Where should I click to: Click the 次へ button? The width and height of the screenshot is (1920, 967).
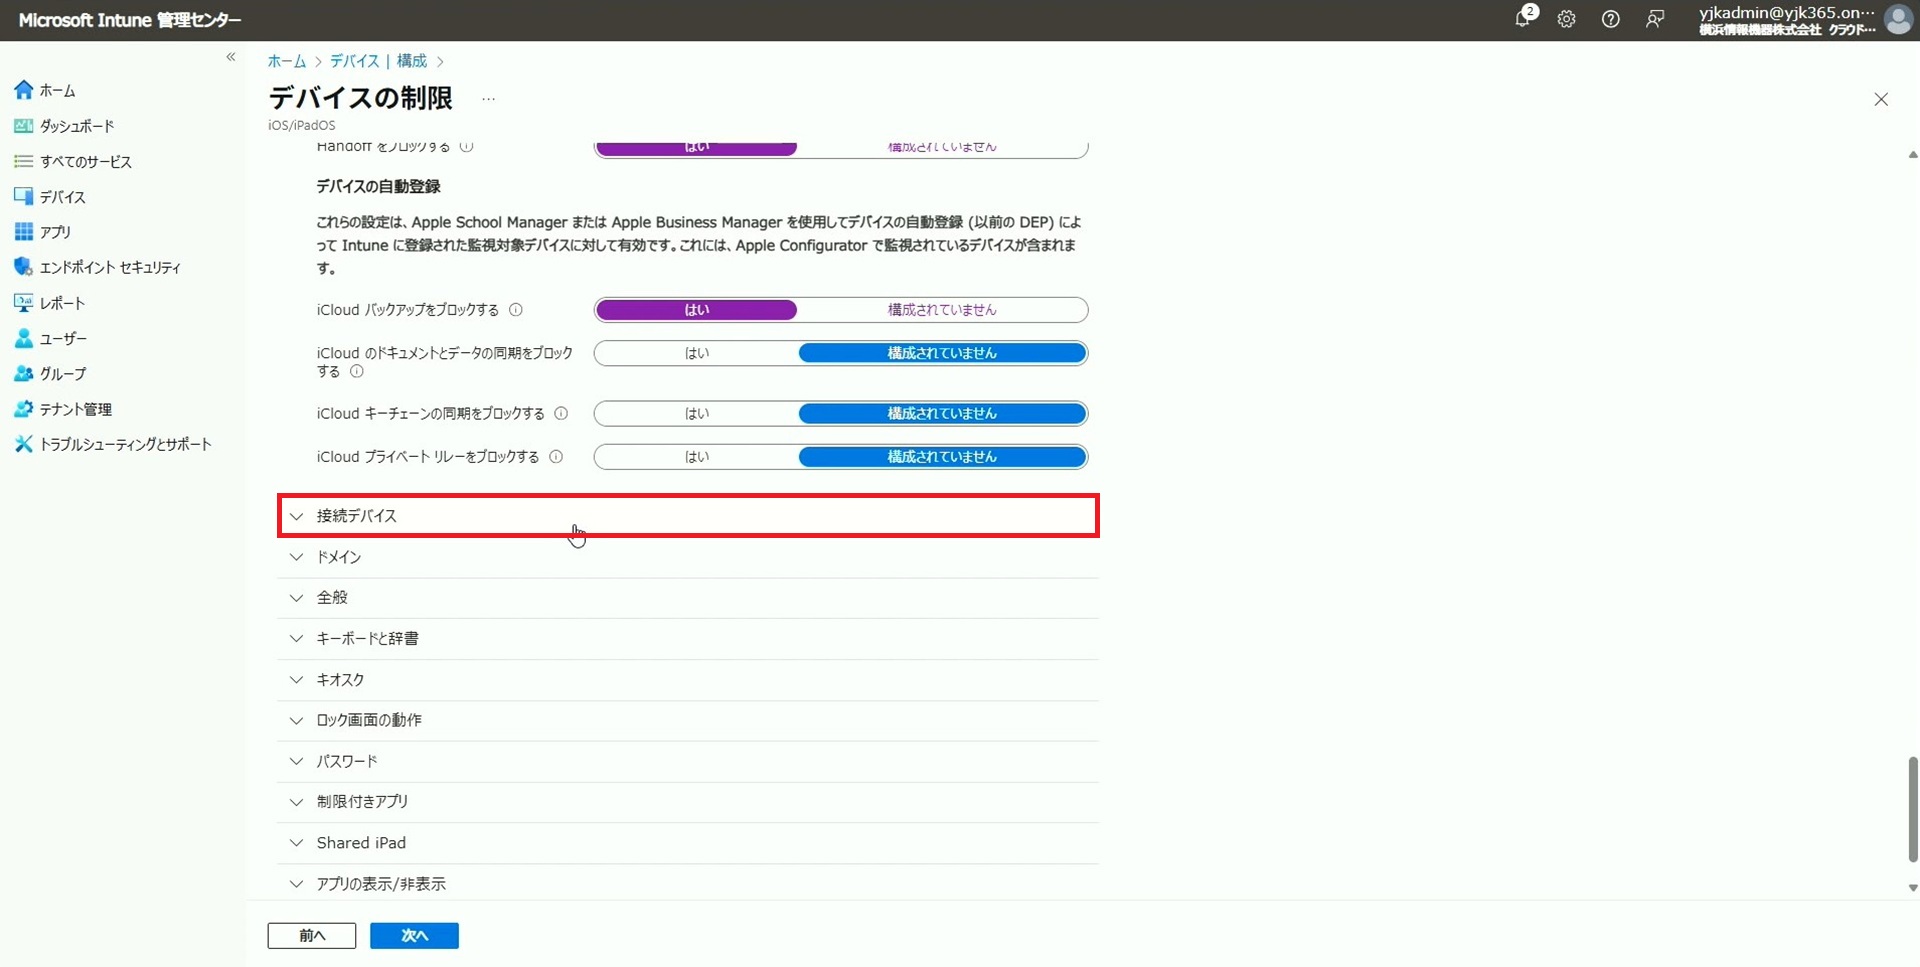pos(414,936)
